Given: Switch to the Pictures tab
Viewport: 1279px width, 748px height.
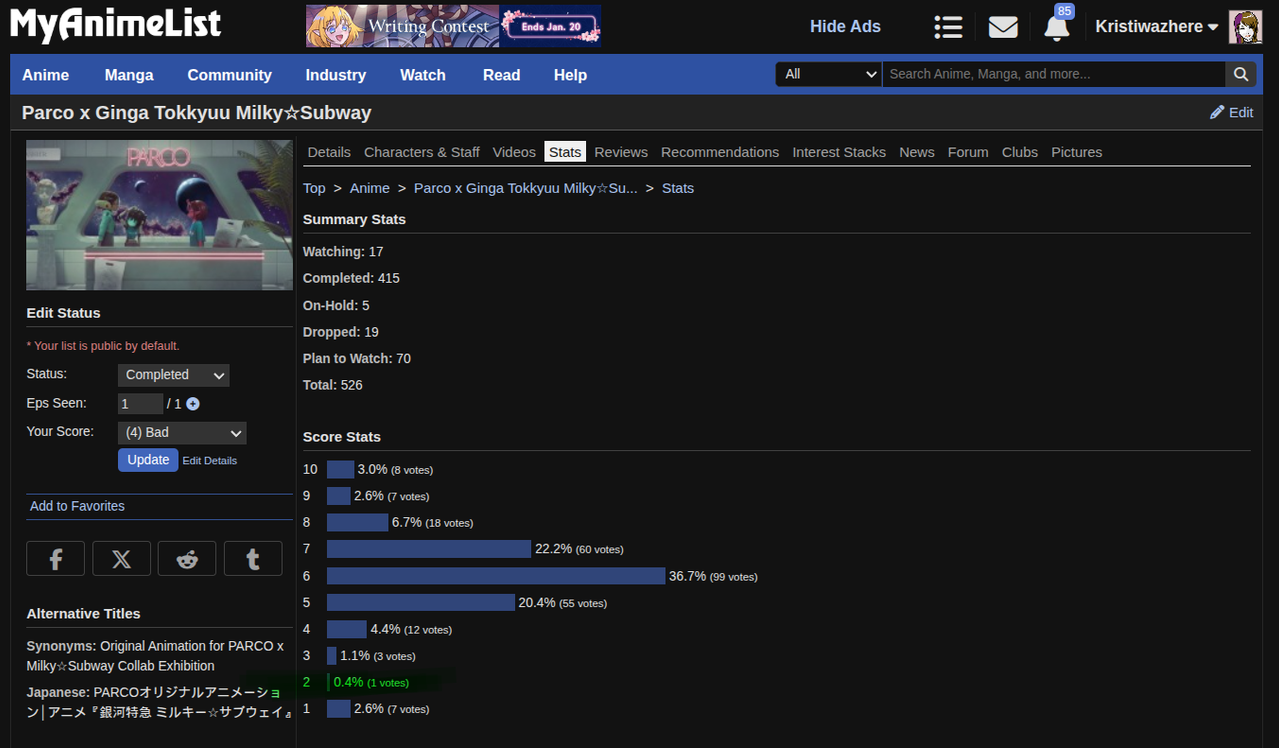Looking at the screenshot, I should (1077, 152).
